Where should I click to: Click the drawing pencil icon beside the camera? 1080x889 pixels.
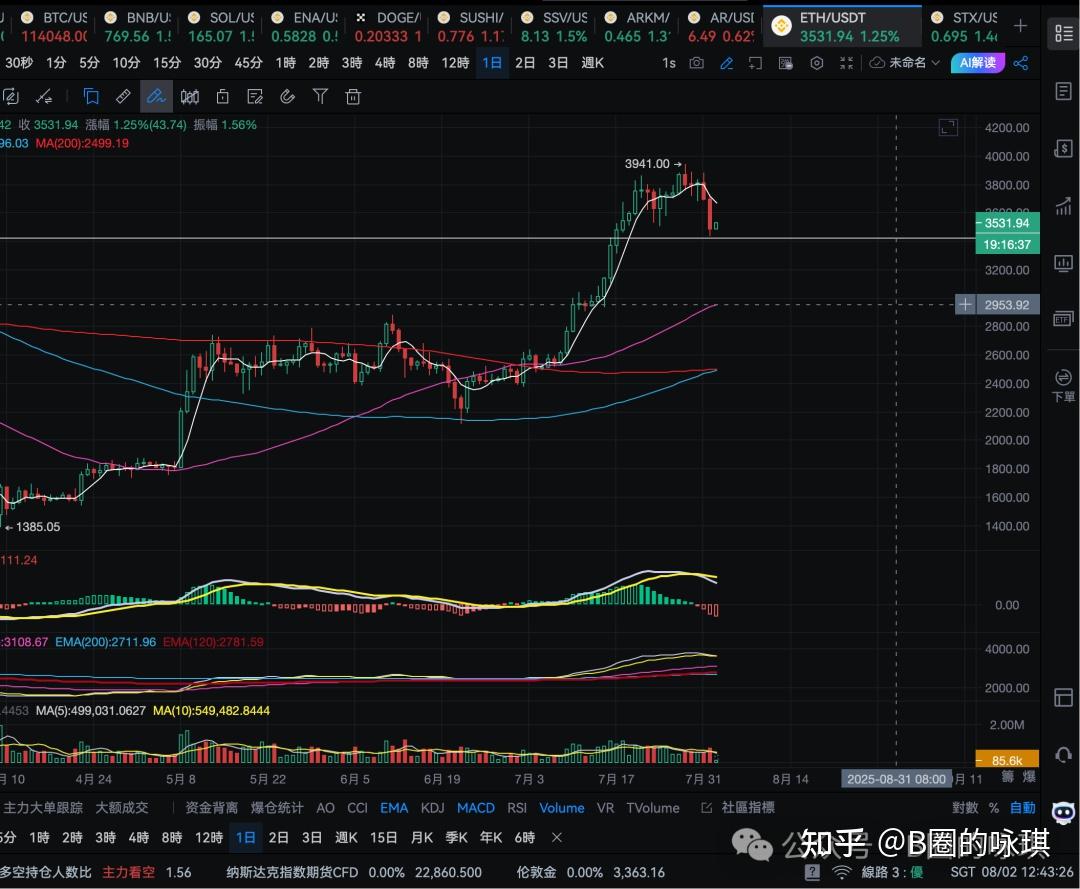coord(726,63)
